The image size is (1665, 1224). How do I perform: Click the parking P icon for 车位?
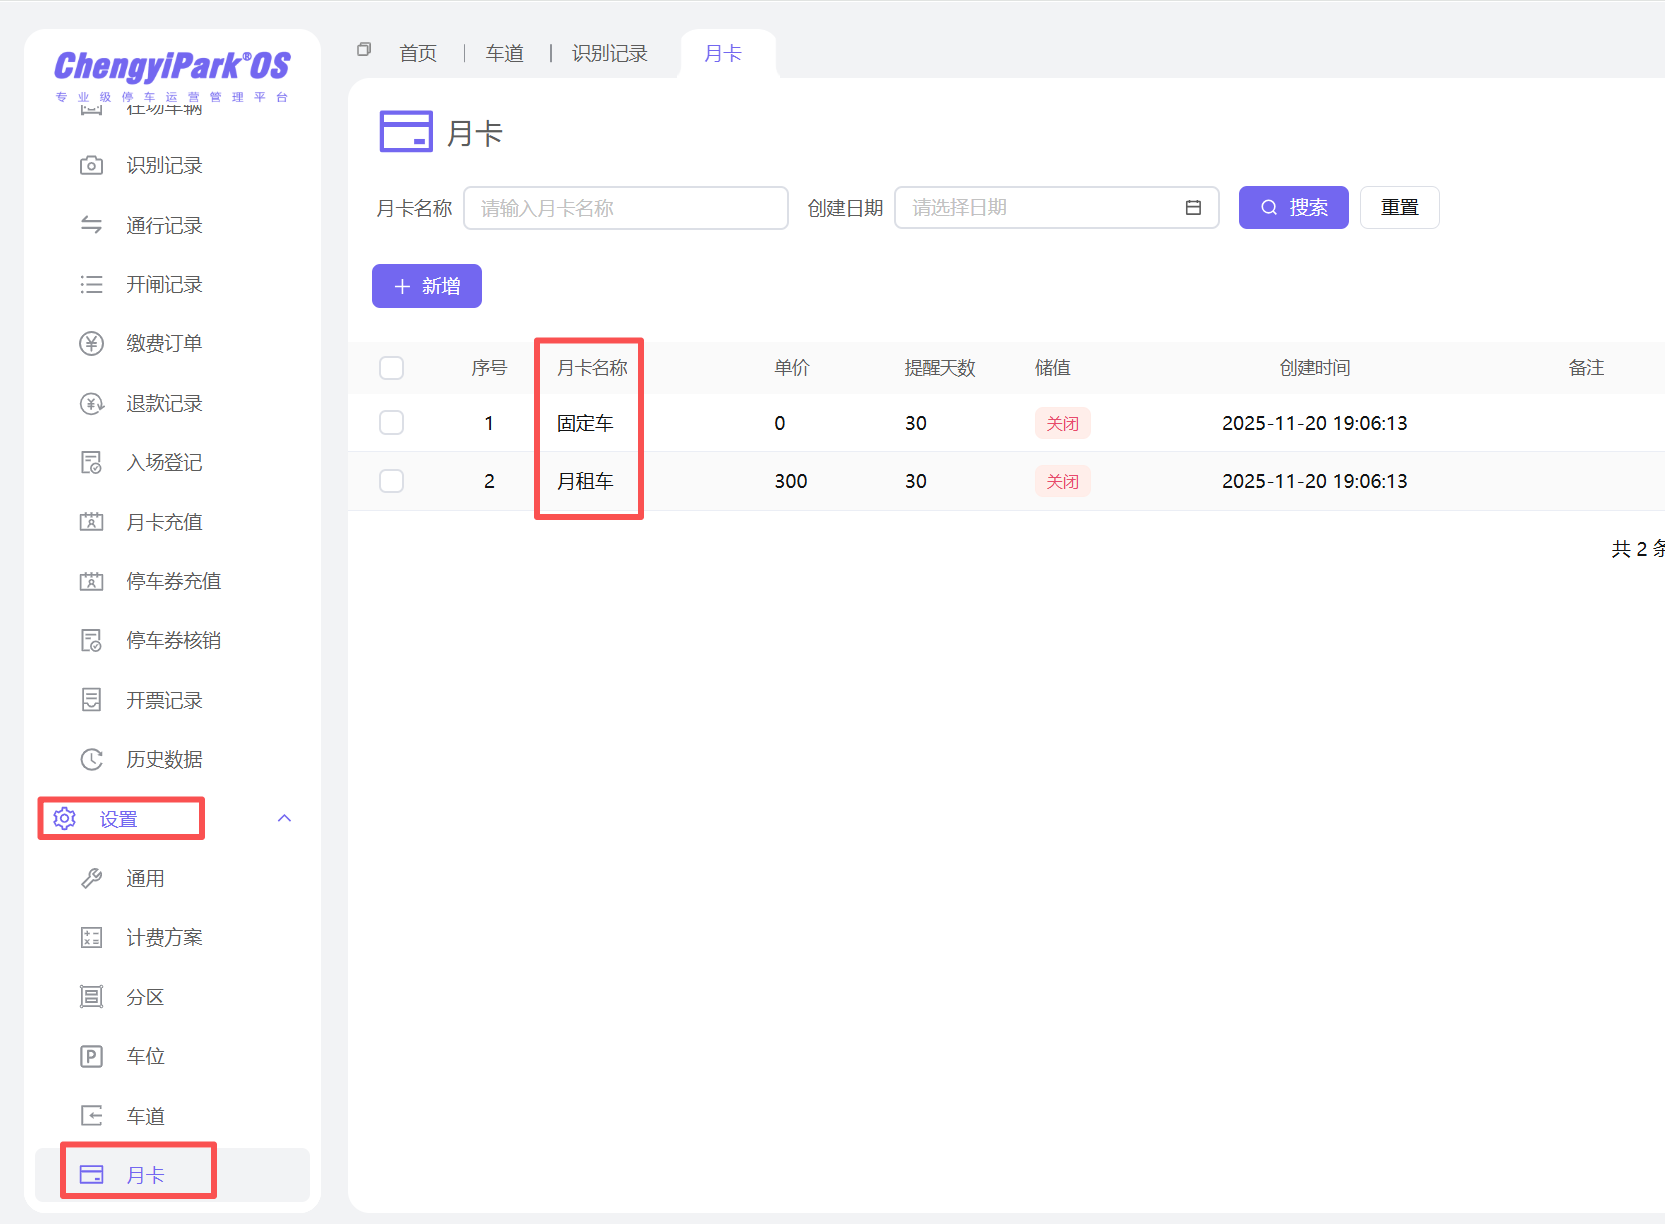(x=91, y=1057)
